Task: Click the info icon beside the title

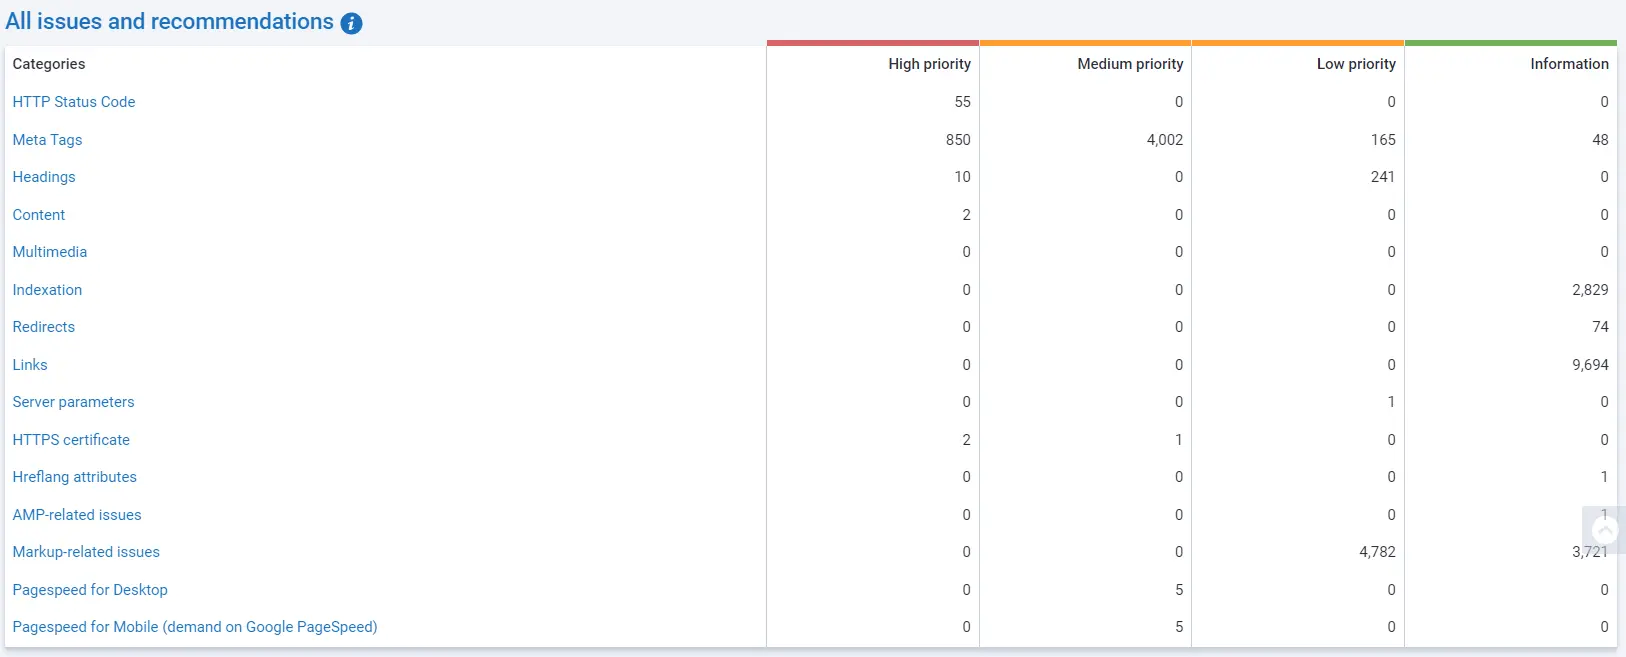Action: pos(351,23)
